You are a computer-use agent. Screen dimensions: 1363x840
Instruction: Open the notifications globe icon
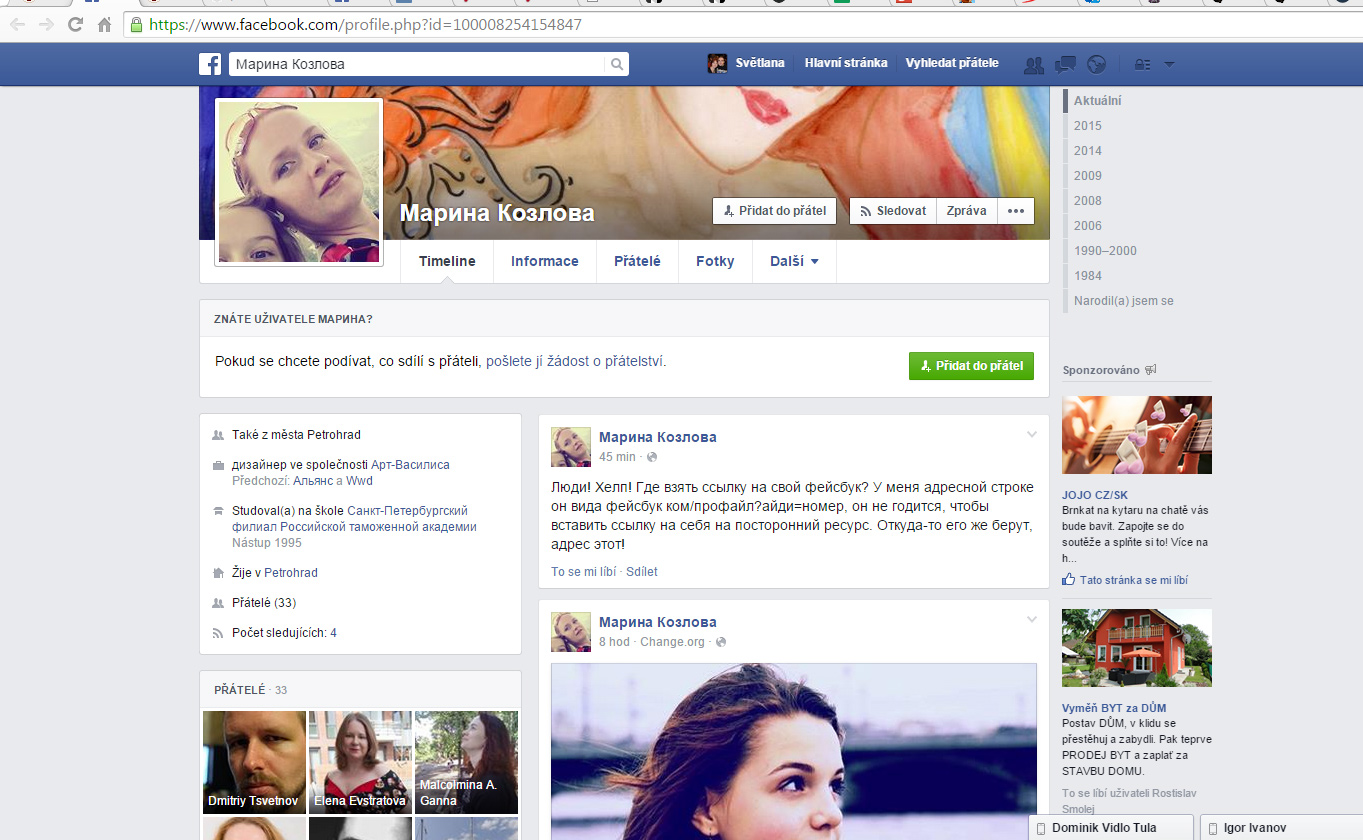coord(1097,65)
